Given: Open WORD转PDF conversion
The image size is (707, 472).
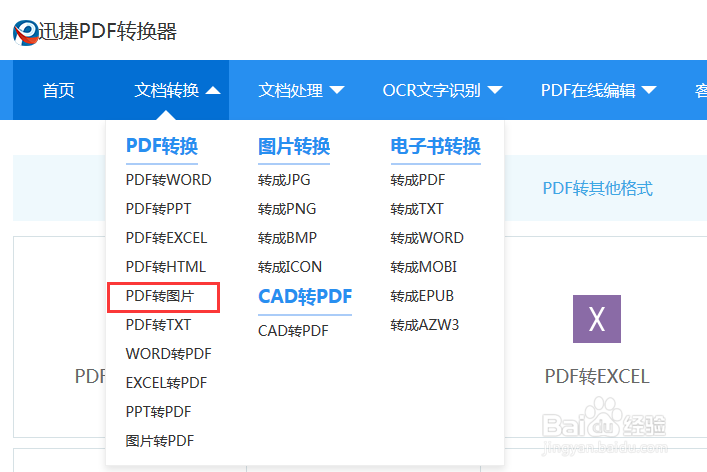Looking at the screenshot, I should tap(169, 353).
